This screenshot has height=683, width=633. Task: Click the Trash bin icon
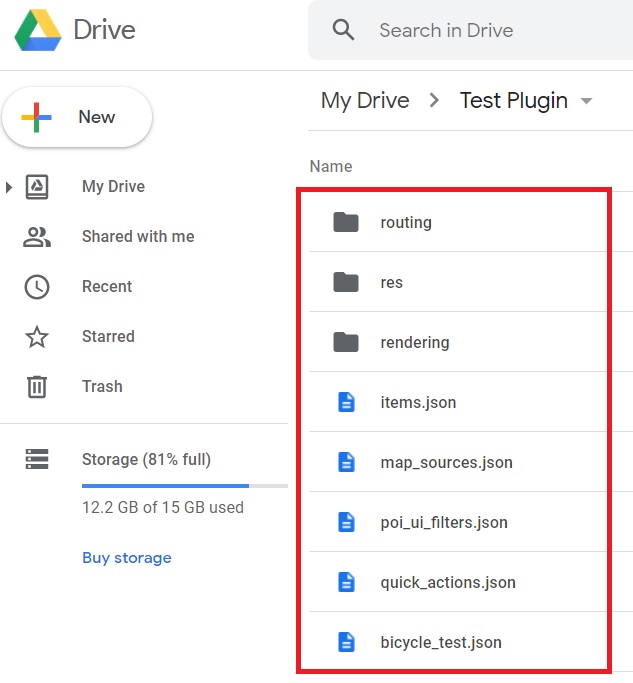coord(37,386)
